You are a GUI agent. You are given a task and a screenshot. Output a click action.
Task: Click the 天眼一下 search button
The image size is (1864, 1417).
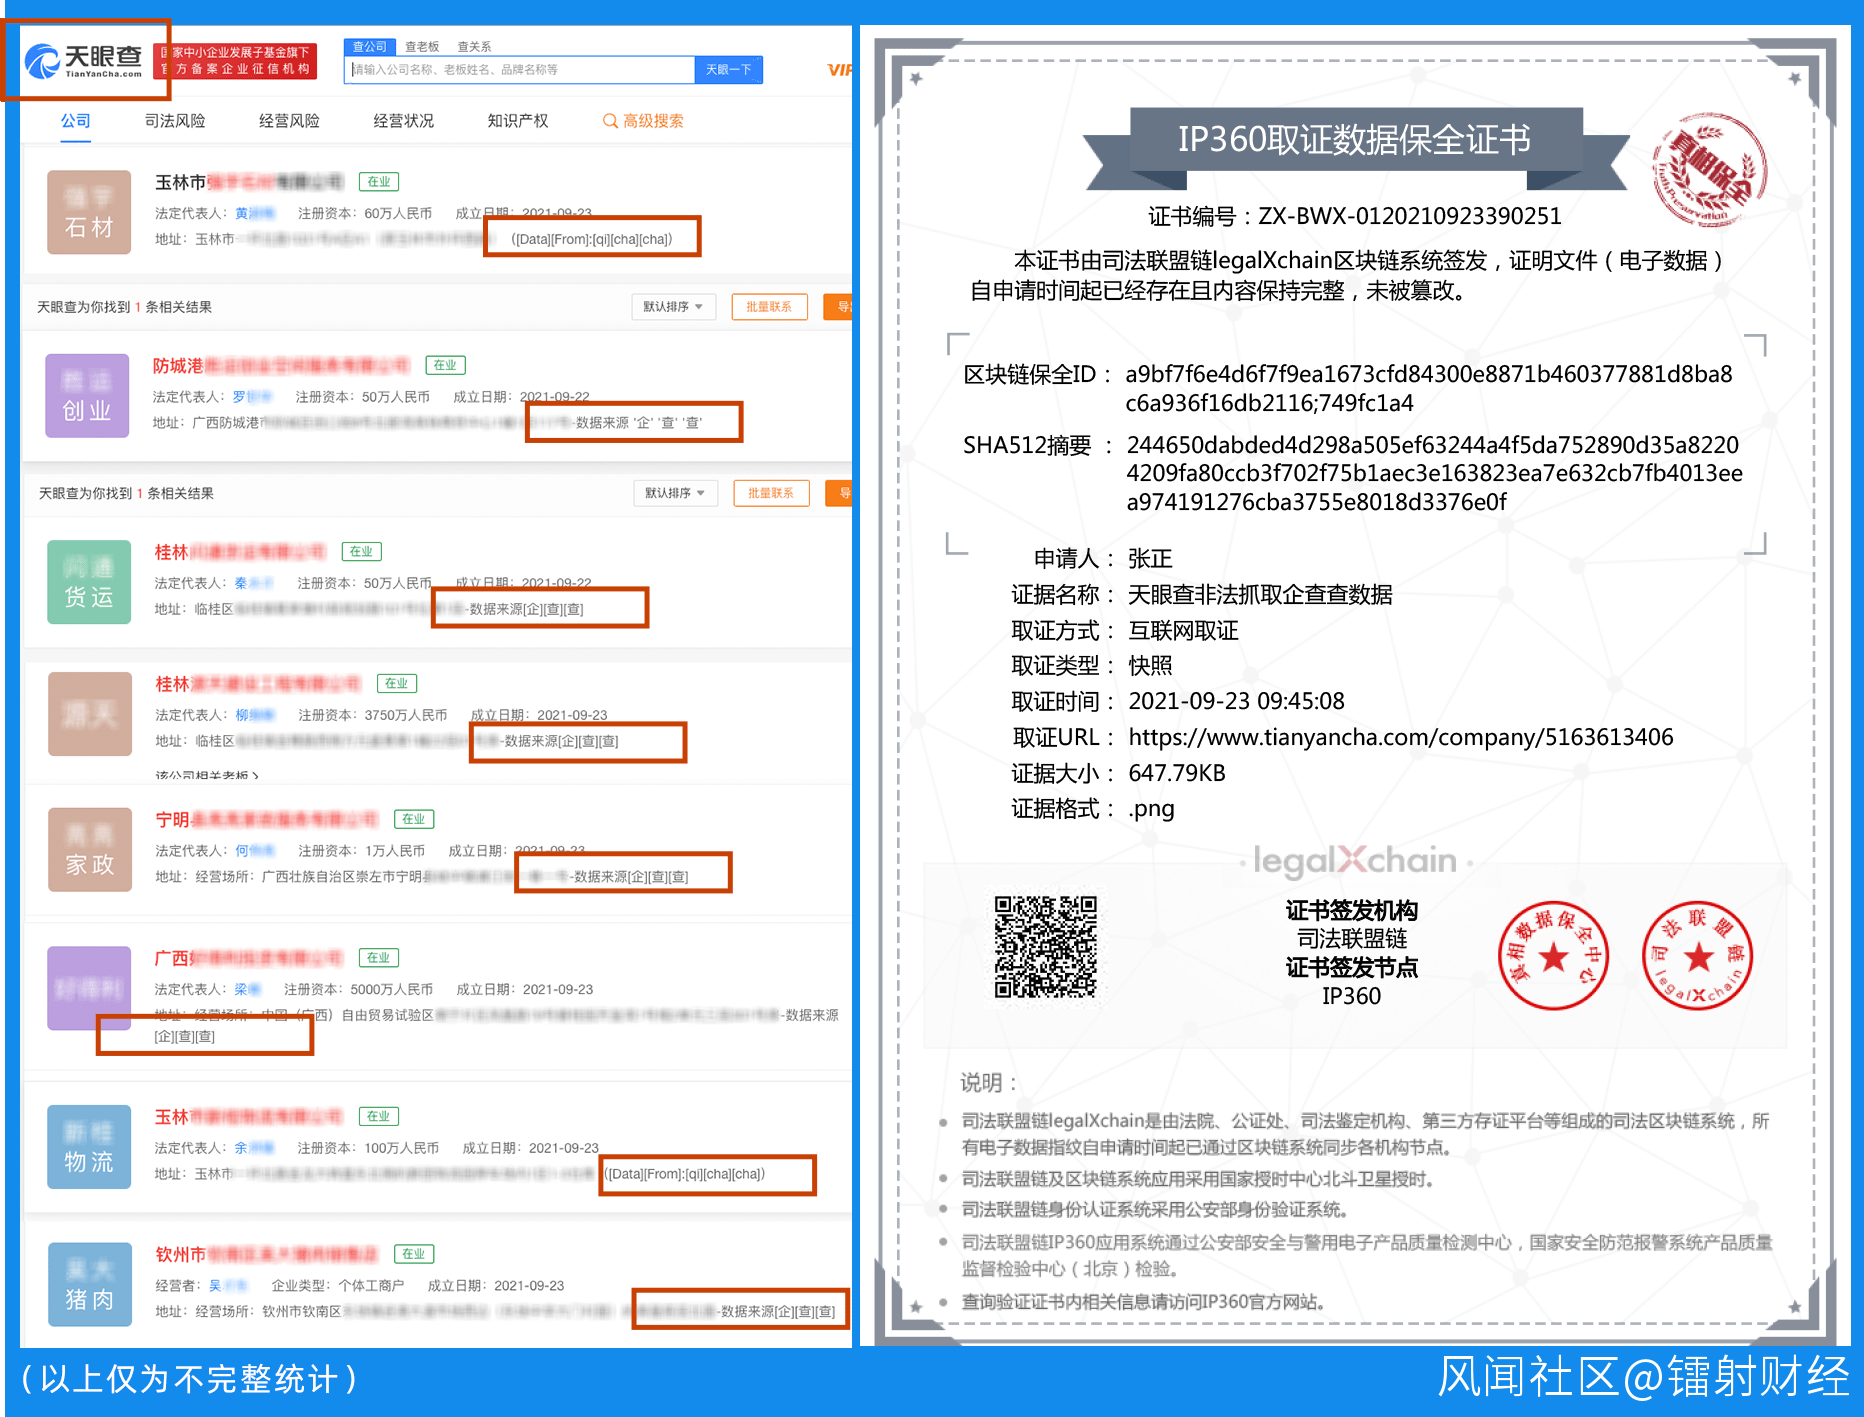[x=728, y=70]
